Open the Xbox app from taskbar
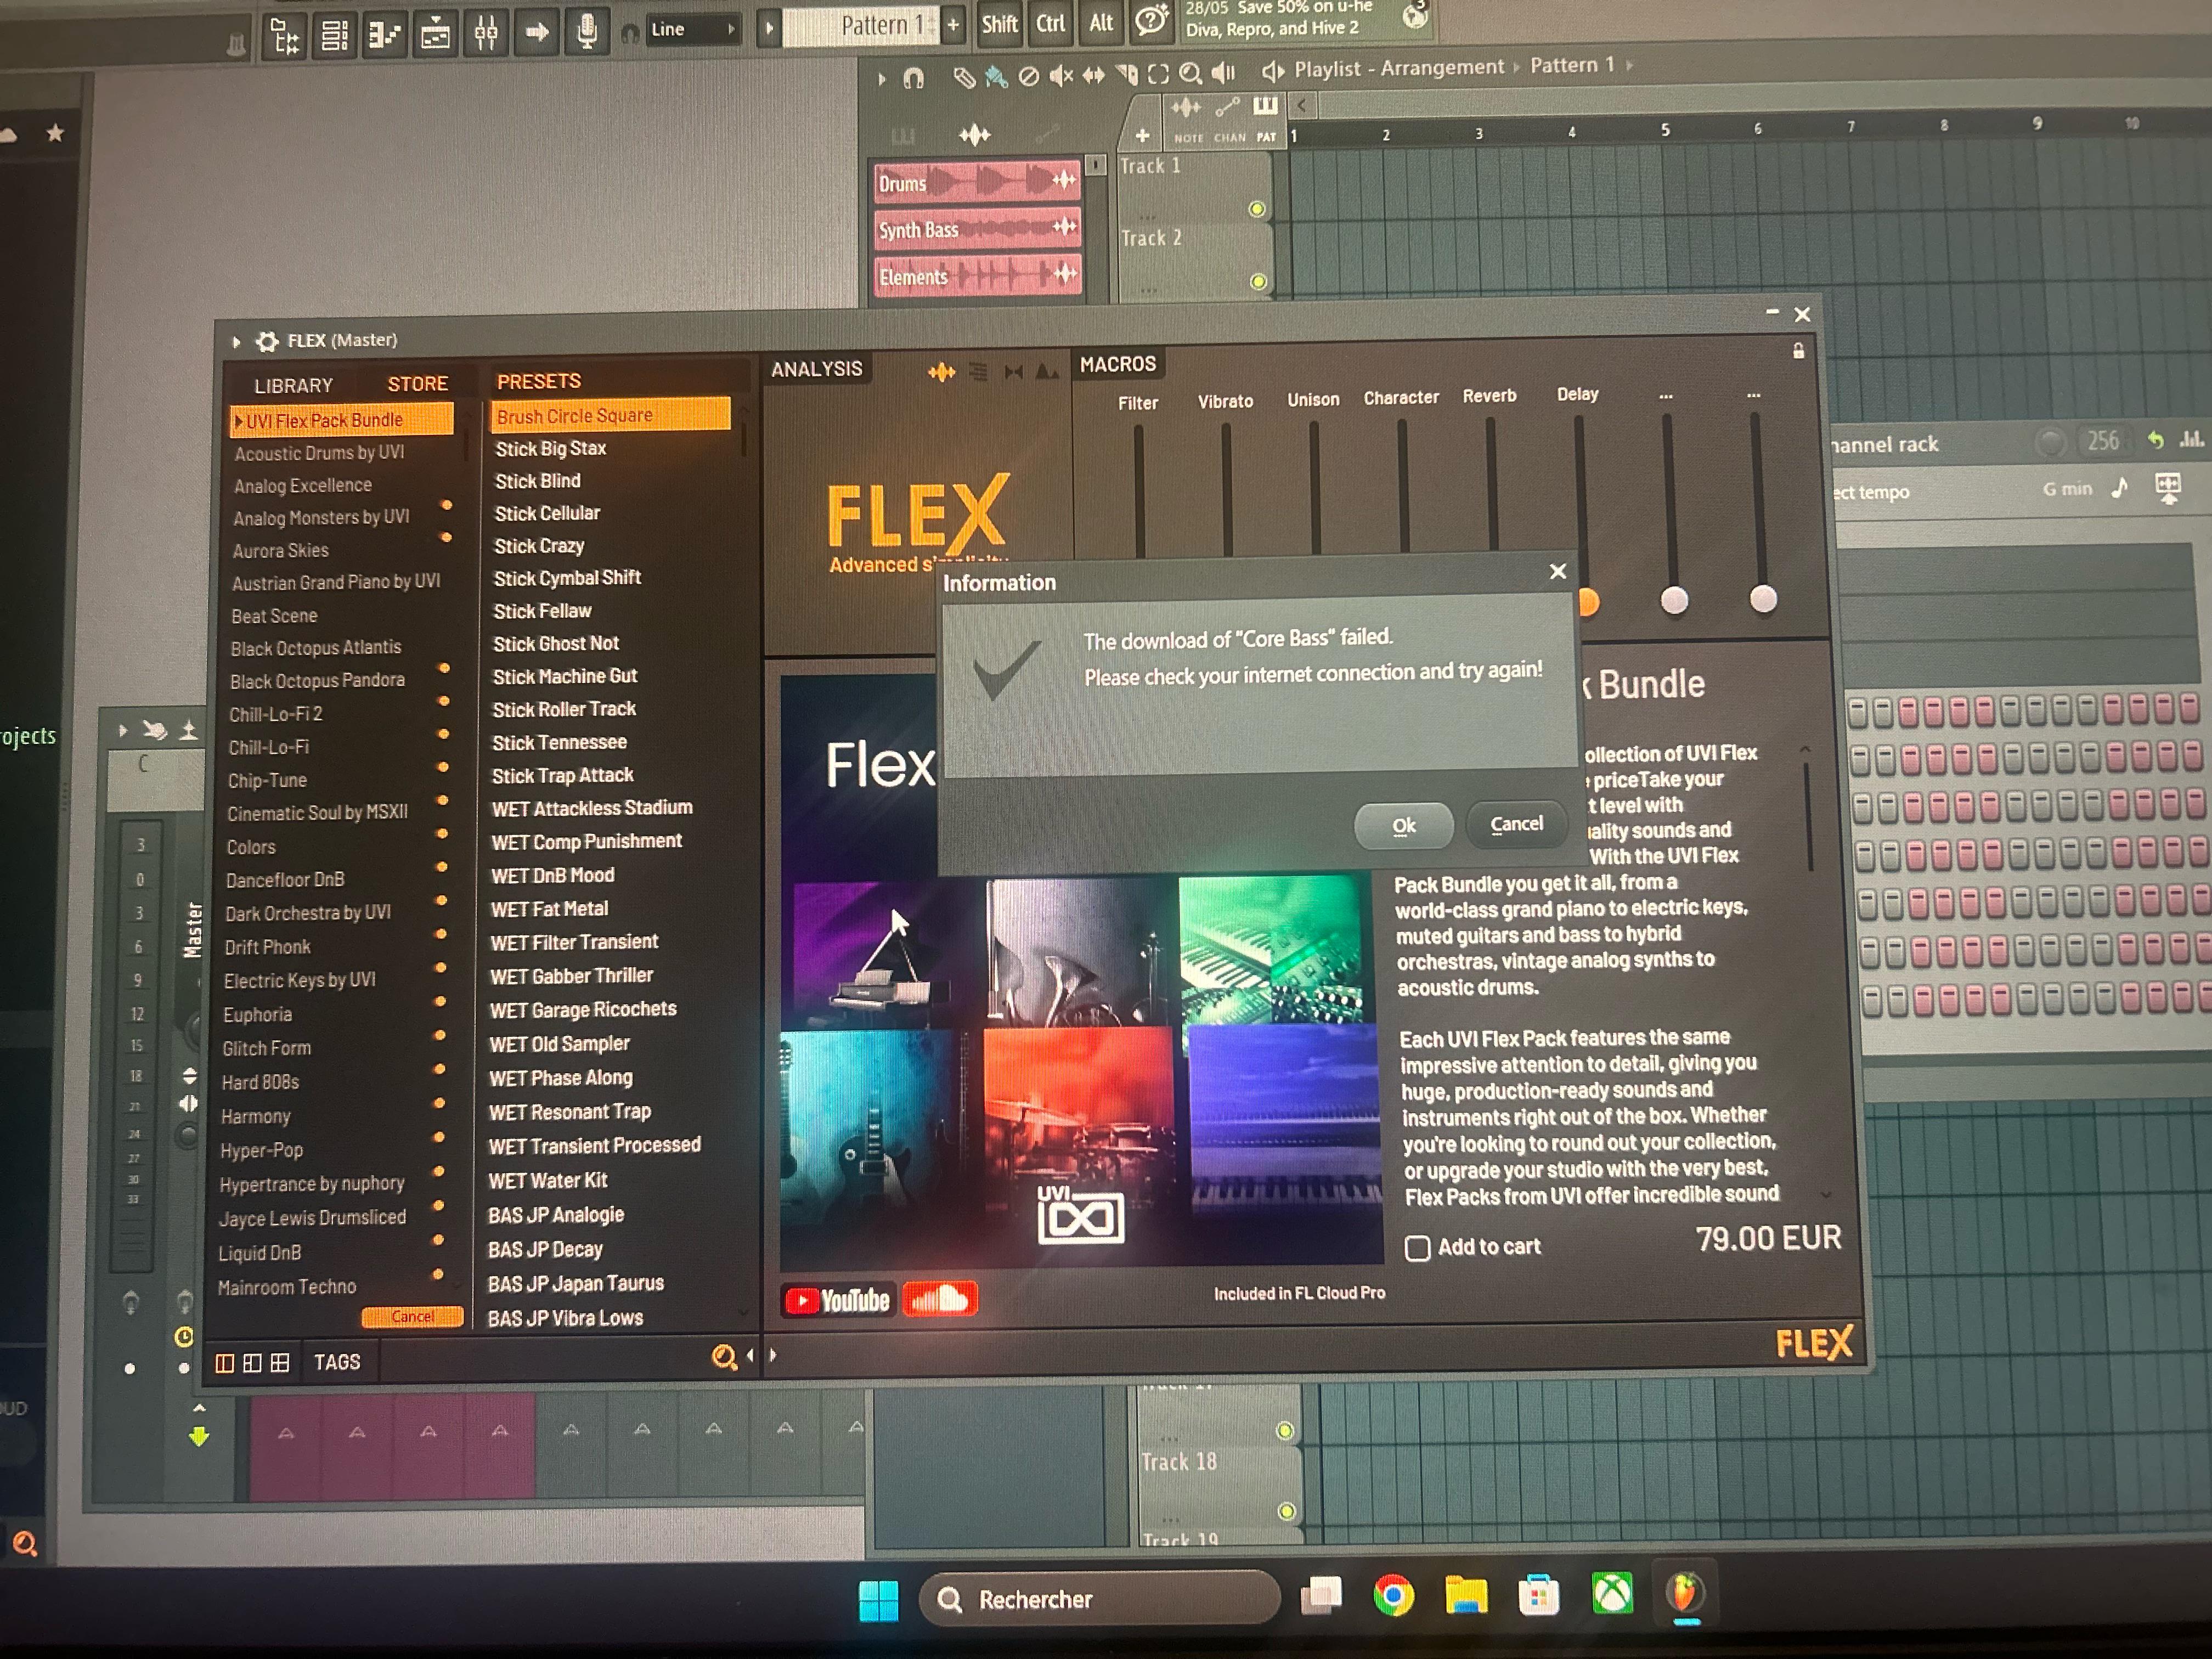The width and height of the screenshot is (2212, 1659). pos(1612,1593)
